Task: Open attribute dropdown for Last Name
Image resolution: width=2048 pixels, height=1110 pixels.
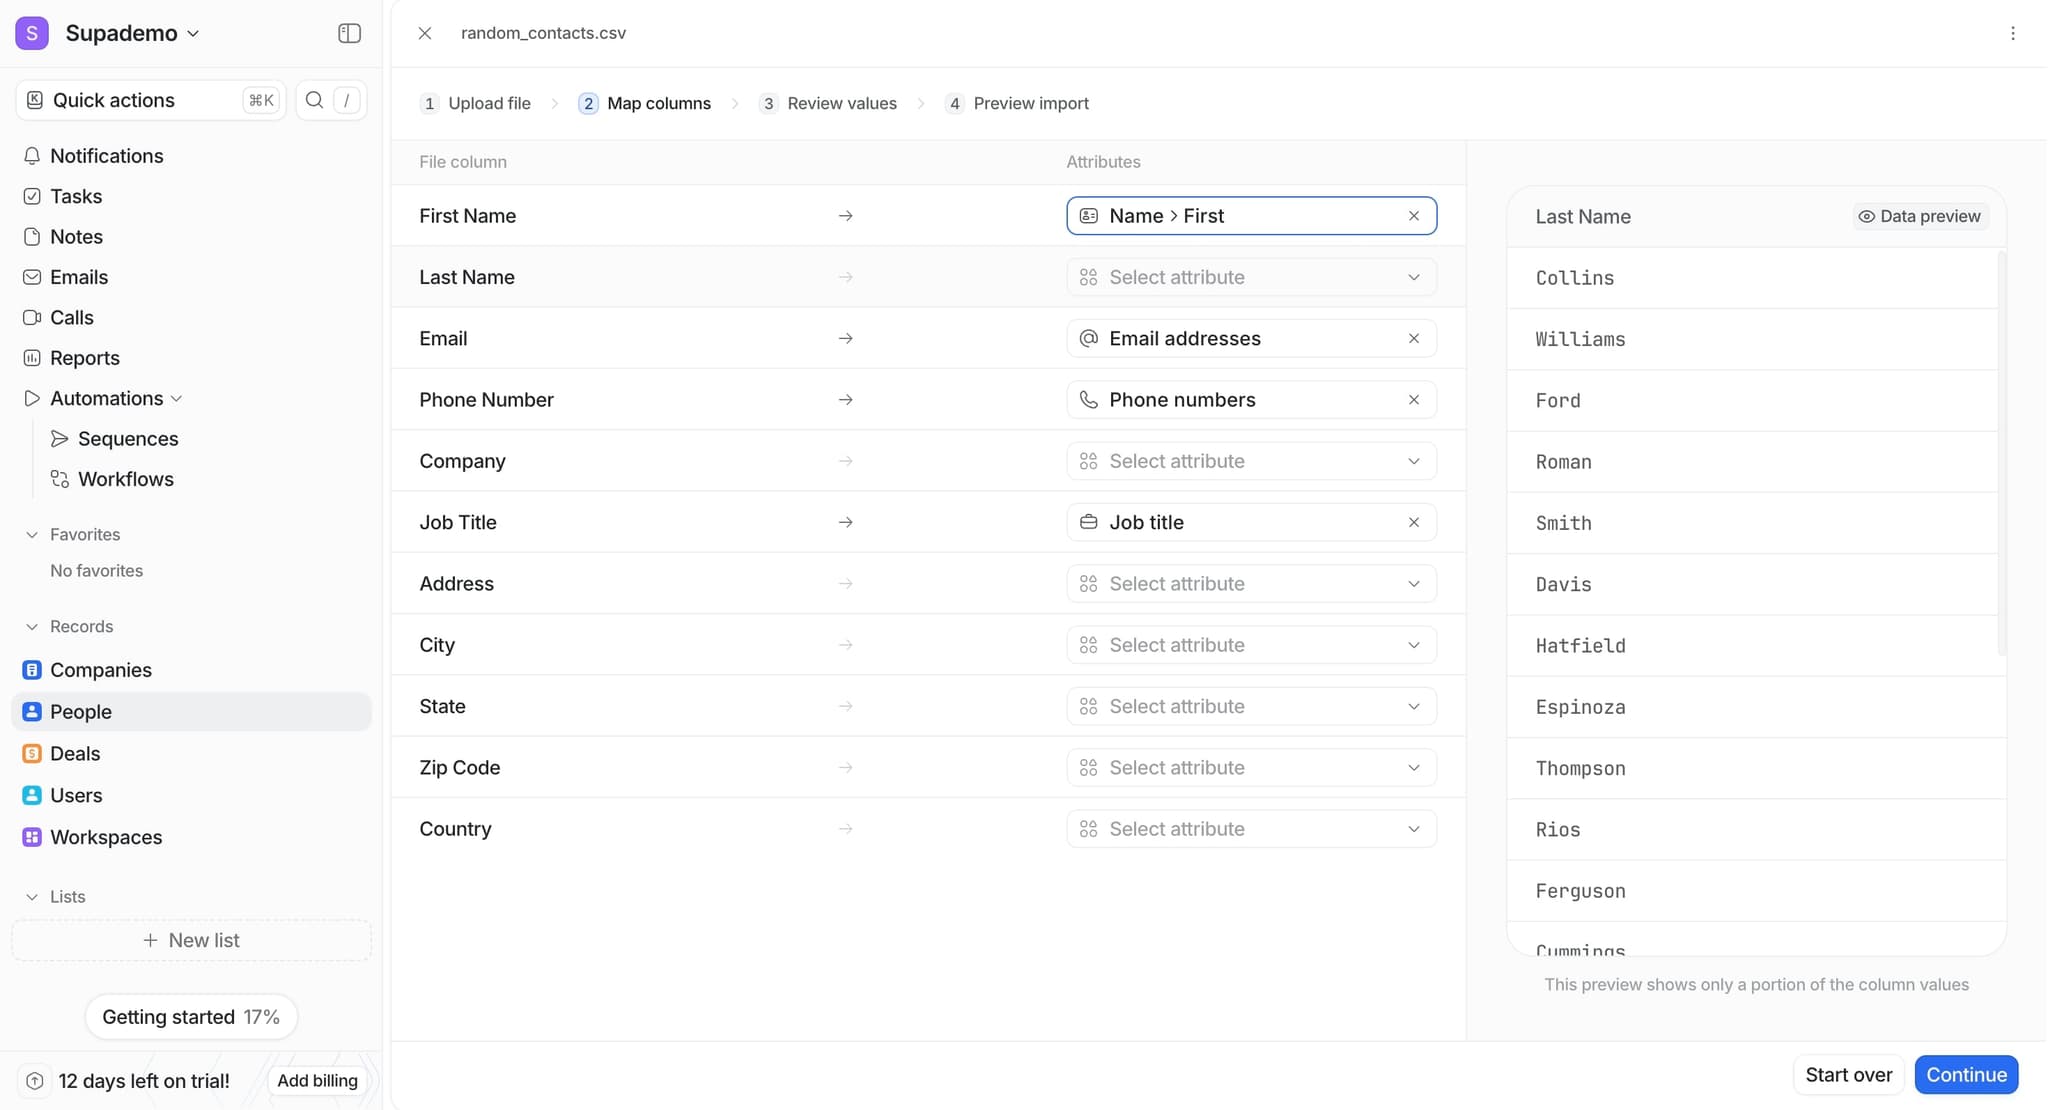Action: (x=1251, y=277)
